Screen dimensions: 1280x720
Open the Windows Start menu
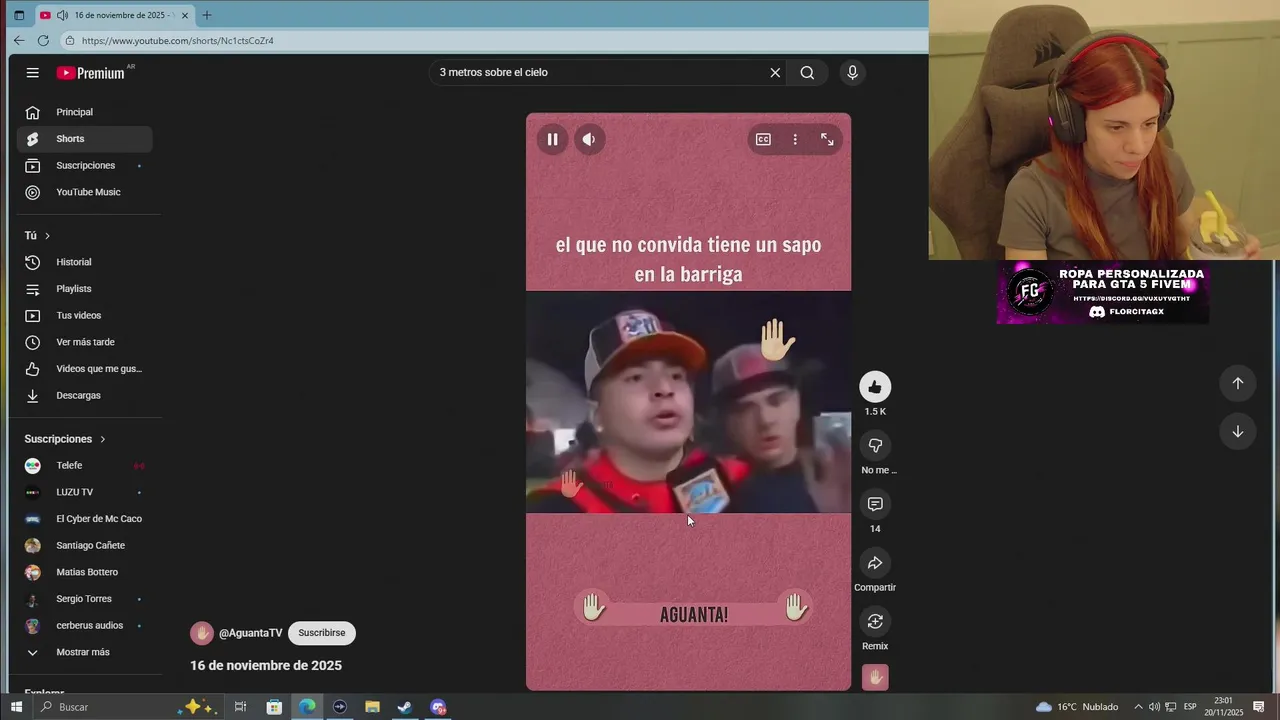(x=16, y=707)
